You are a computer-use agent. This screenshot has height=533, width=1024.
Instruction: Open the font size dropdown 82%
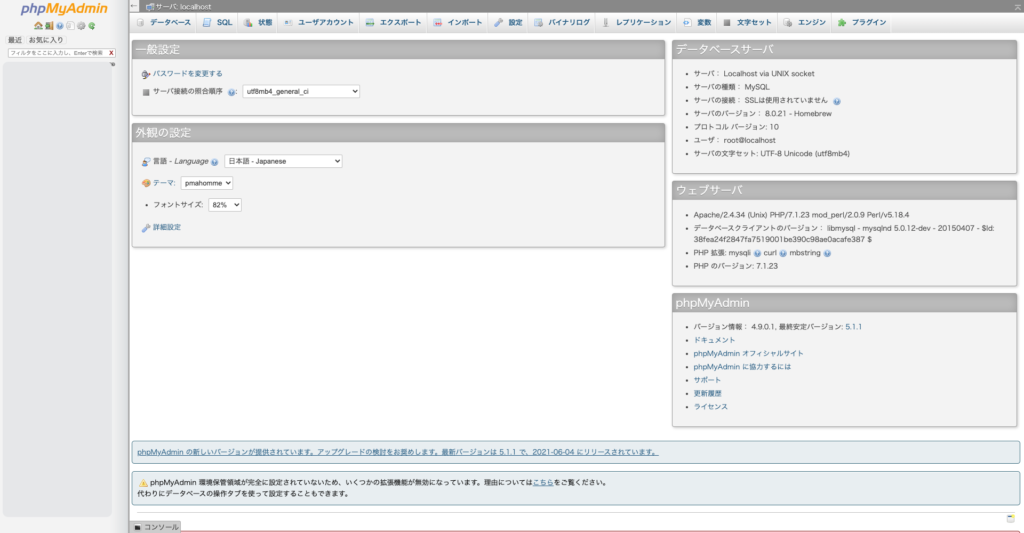225,204
